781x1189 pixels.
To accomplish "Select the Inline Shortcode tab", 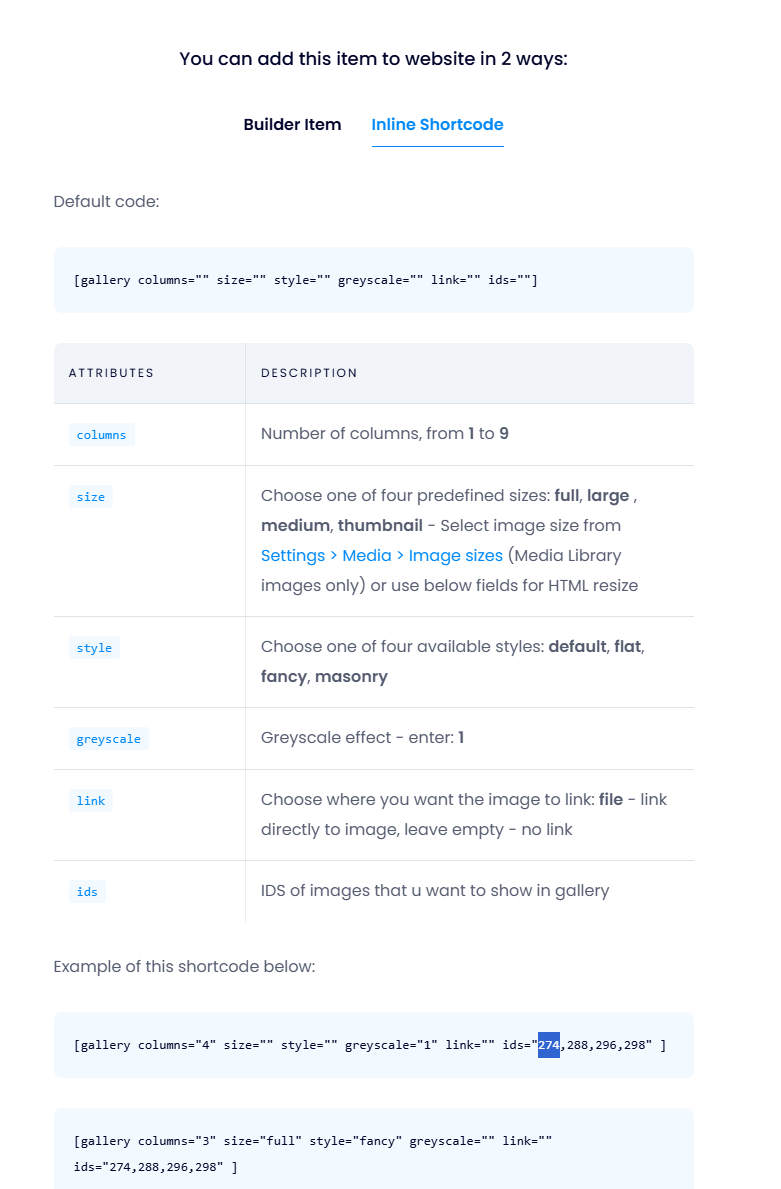I will (x=437, y=125).
